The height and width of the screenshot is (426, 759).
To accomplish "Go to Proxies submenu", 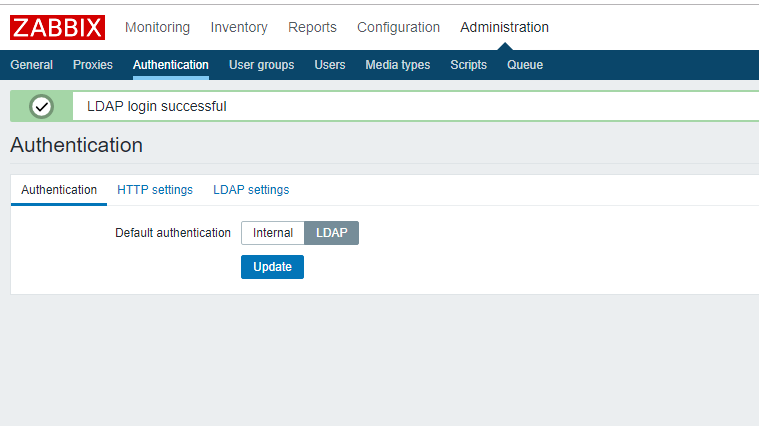I will [93, 65].
